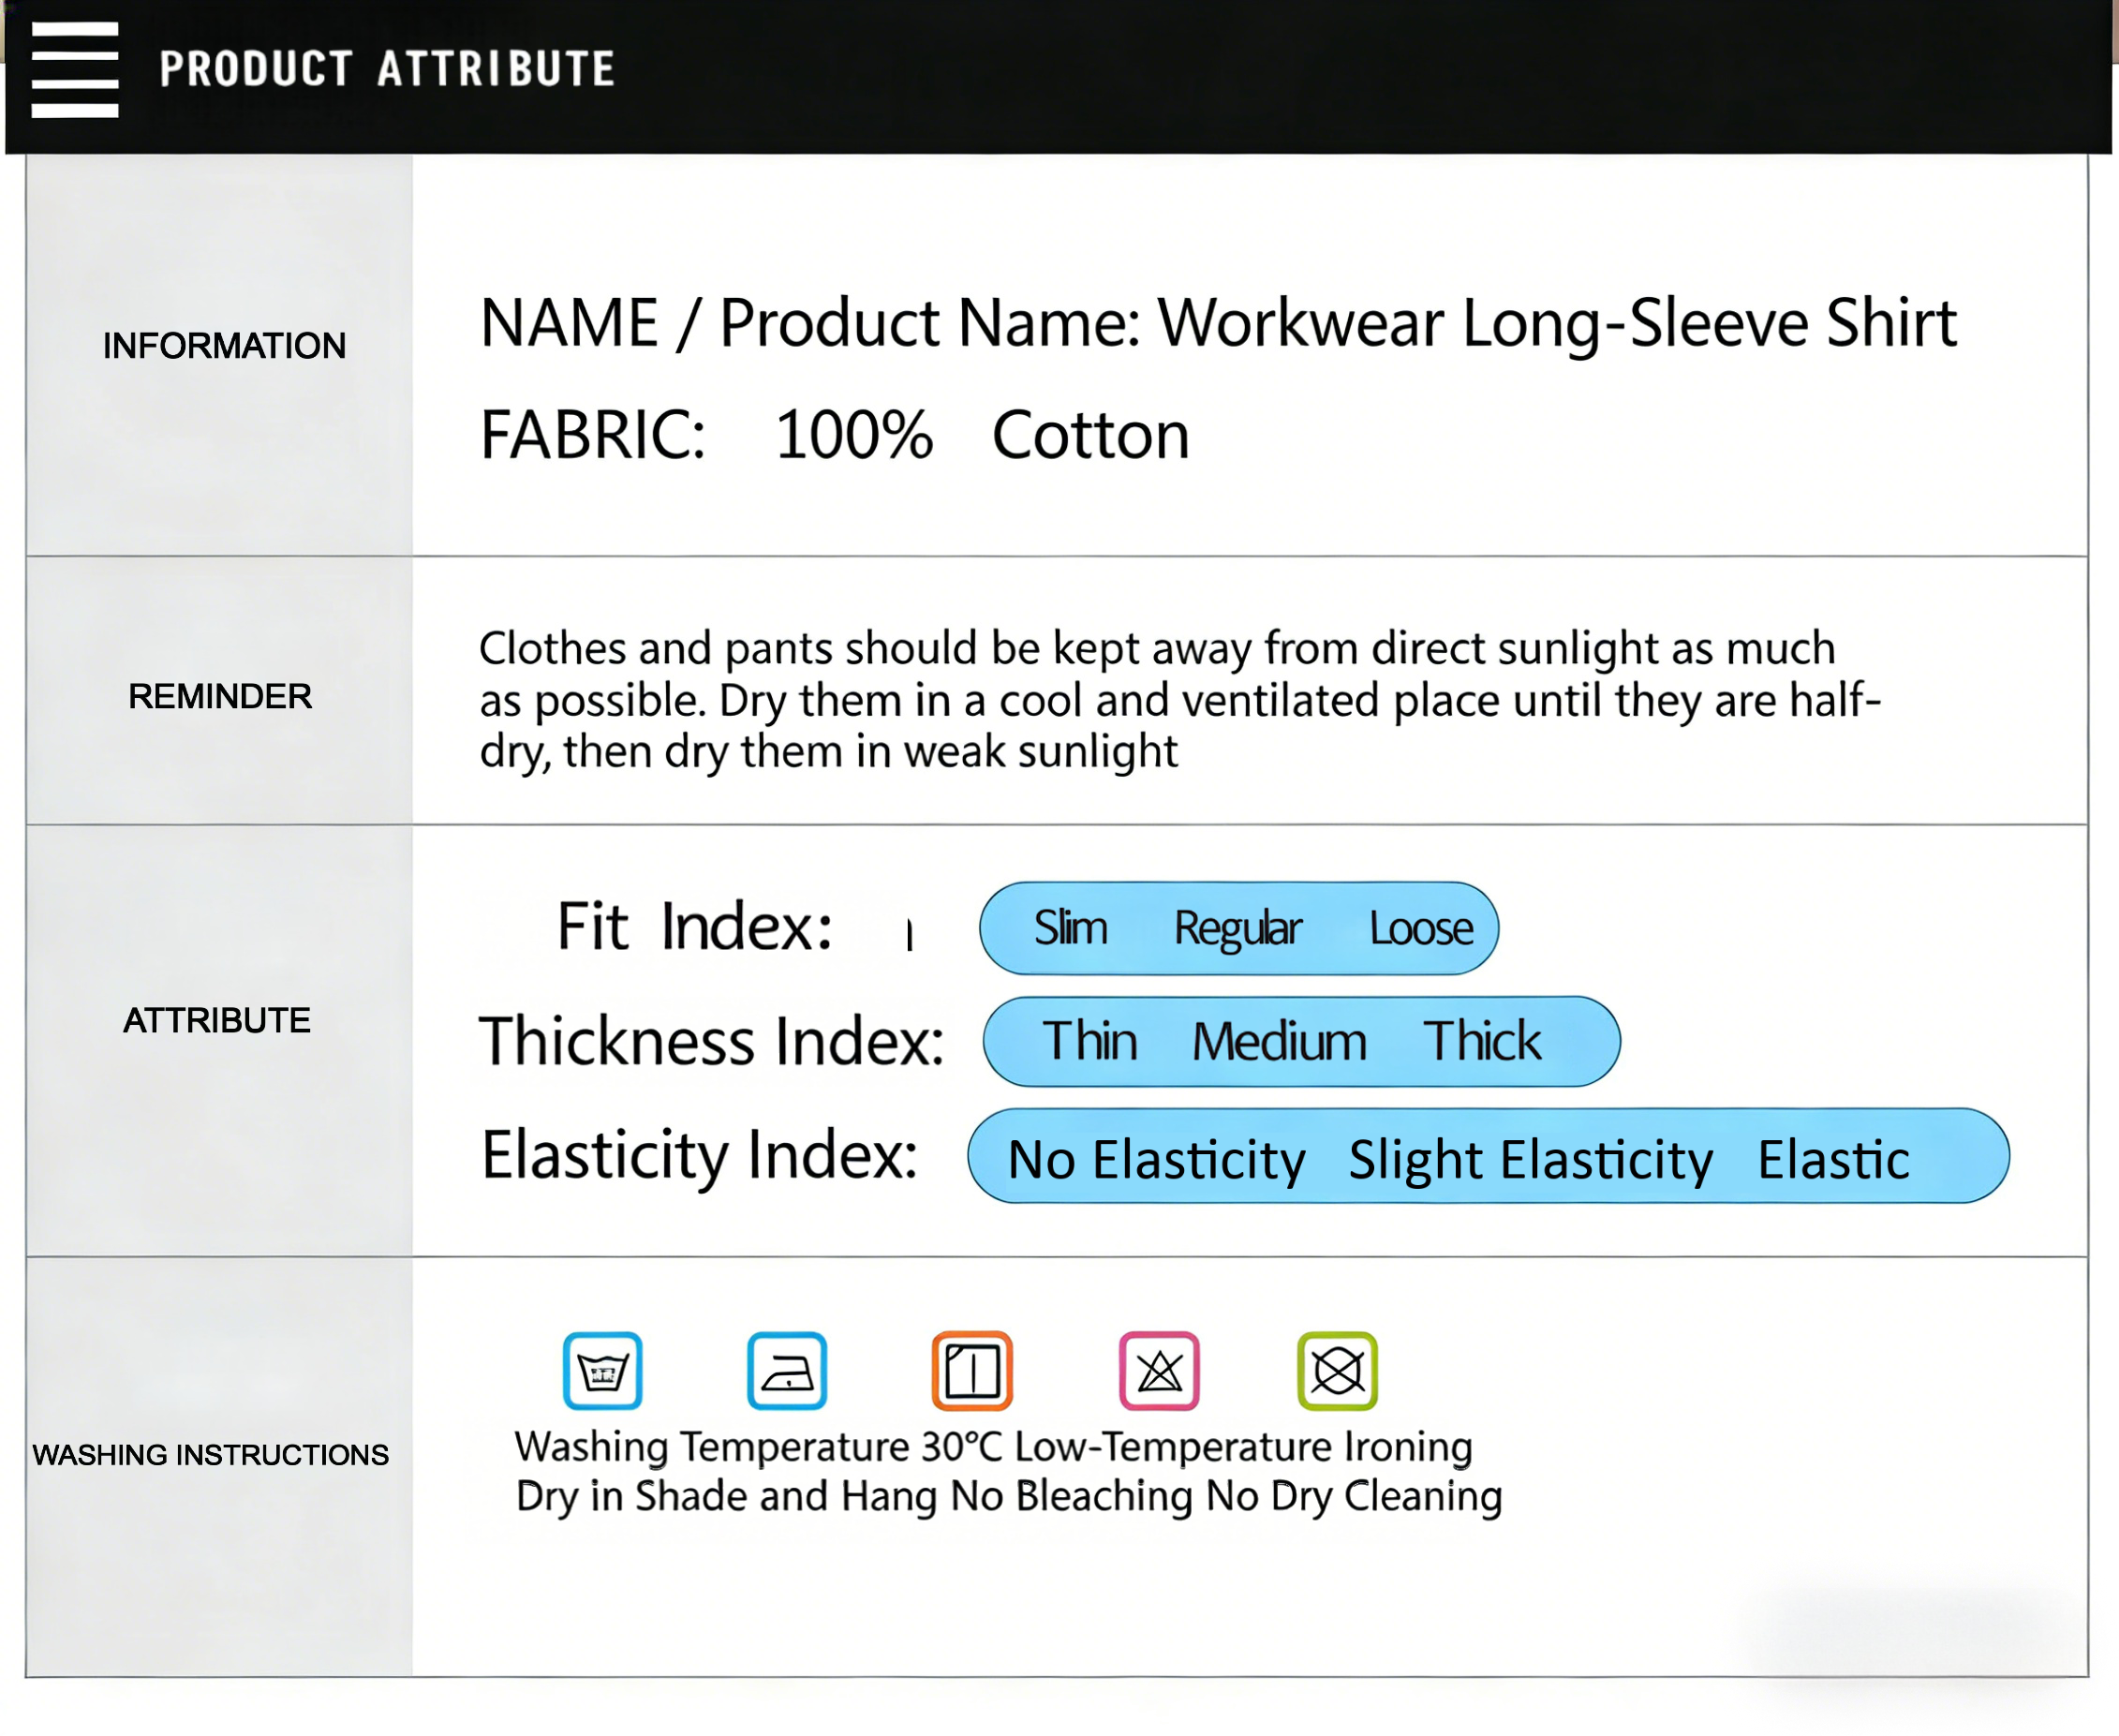Screen dimensions: 2119x1736
Task: Click the orange dry in shade icon
Action: (x=972, y=1370)
